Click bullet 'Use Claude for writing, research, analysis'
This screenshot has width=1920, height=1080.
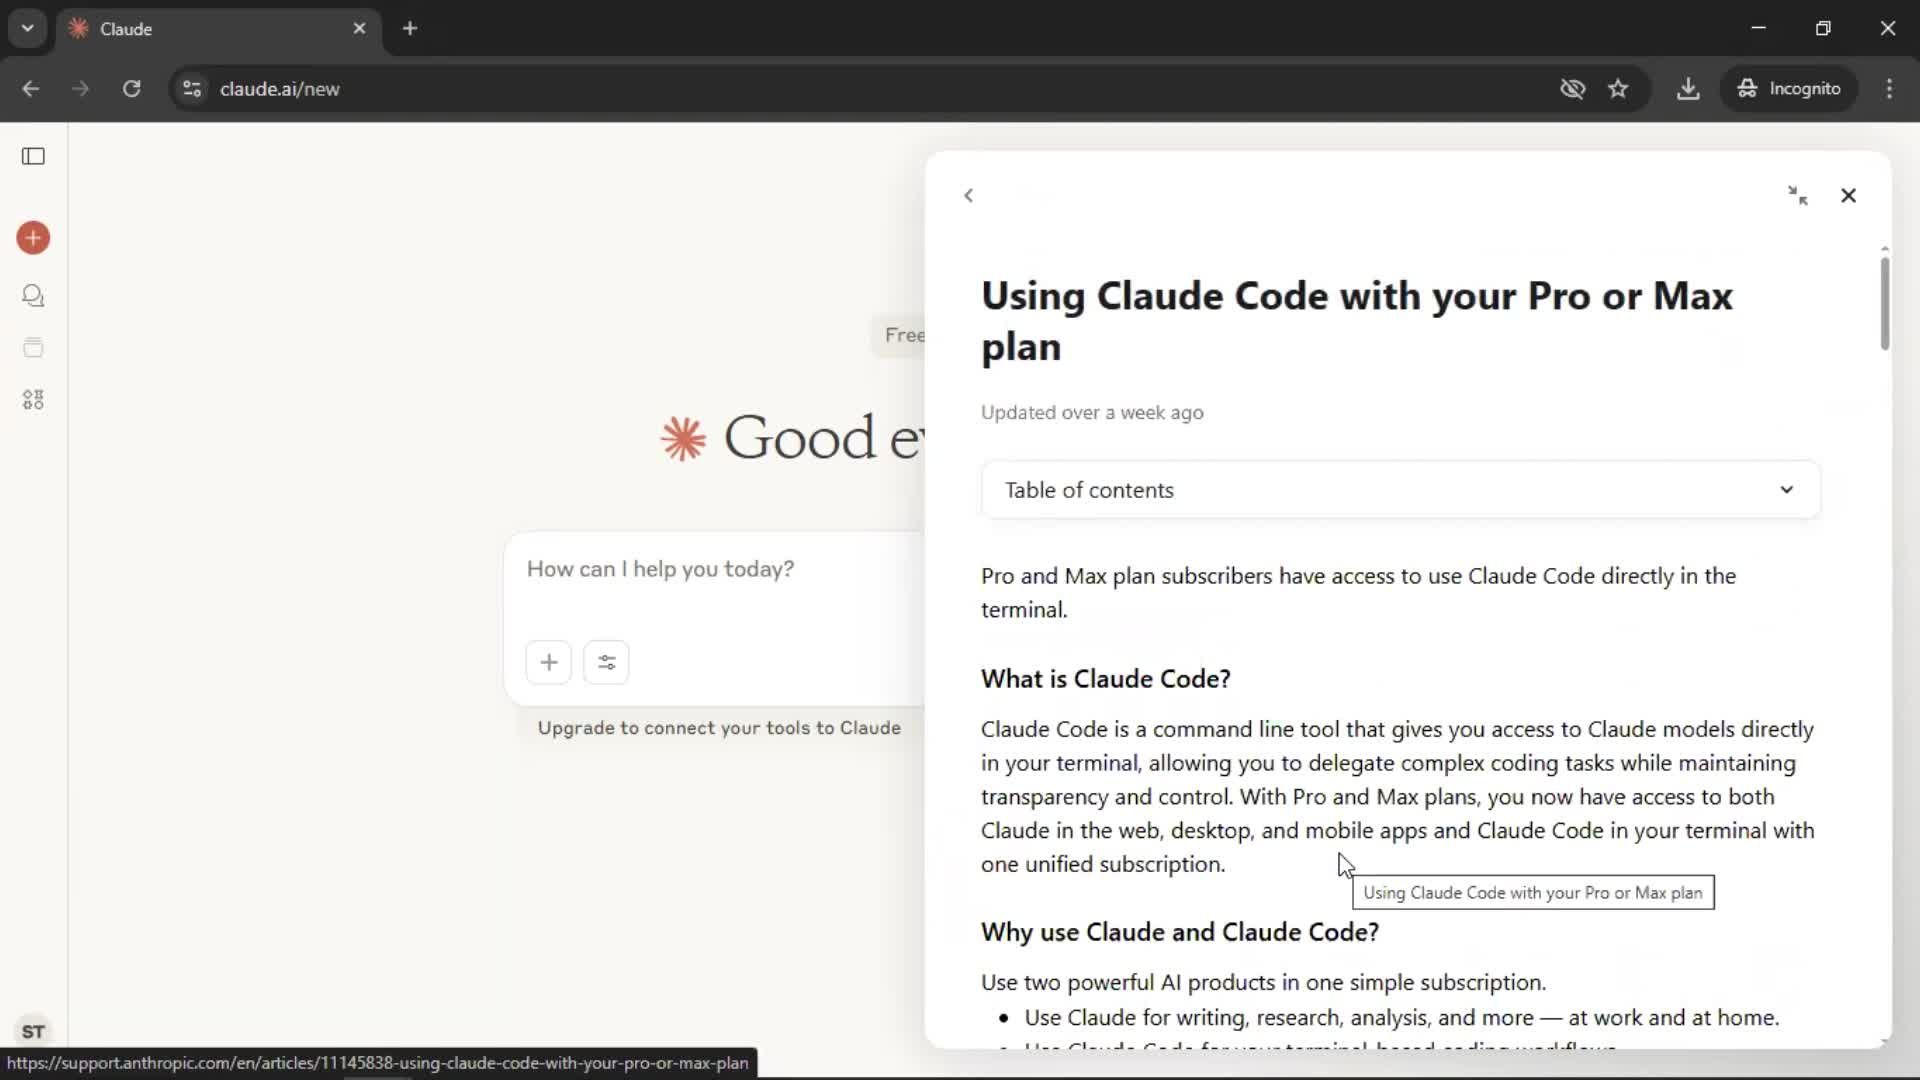point(1401,1018)
